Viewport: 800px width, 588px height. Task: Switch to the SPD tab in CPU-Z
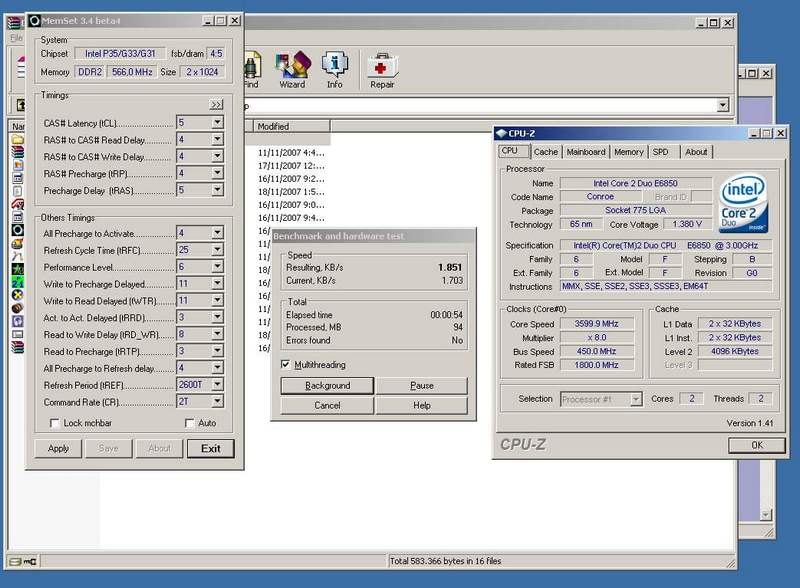pos(661,152)
